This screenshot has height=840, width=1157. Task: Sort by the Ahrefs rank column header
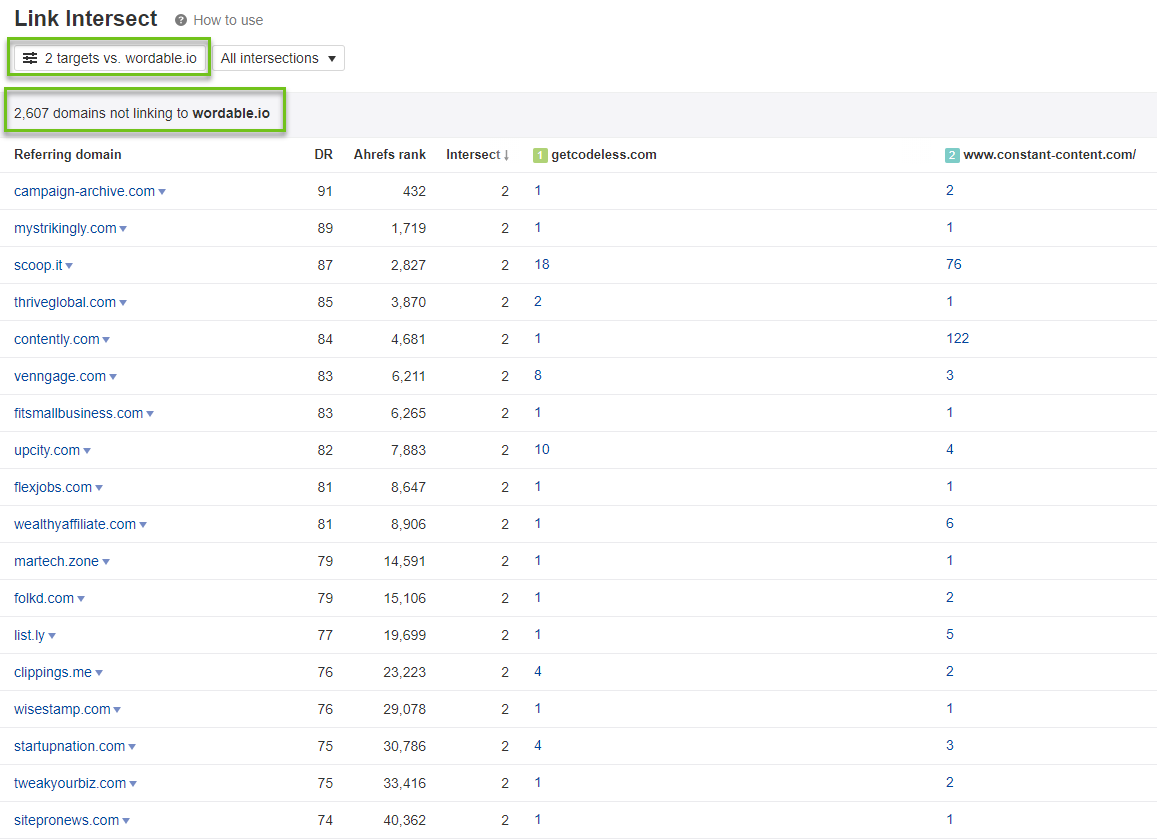tap(390, 154)
